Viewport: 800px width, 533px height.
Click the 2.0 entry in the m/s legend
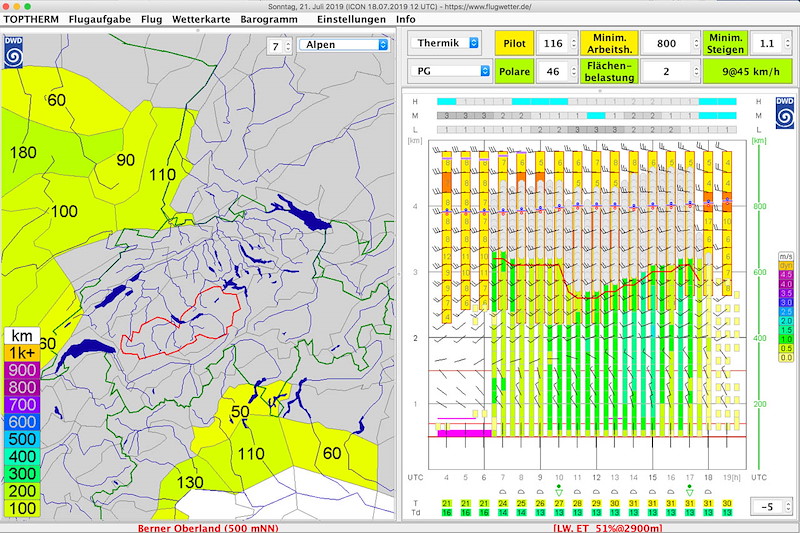click(x=786, y=321)
